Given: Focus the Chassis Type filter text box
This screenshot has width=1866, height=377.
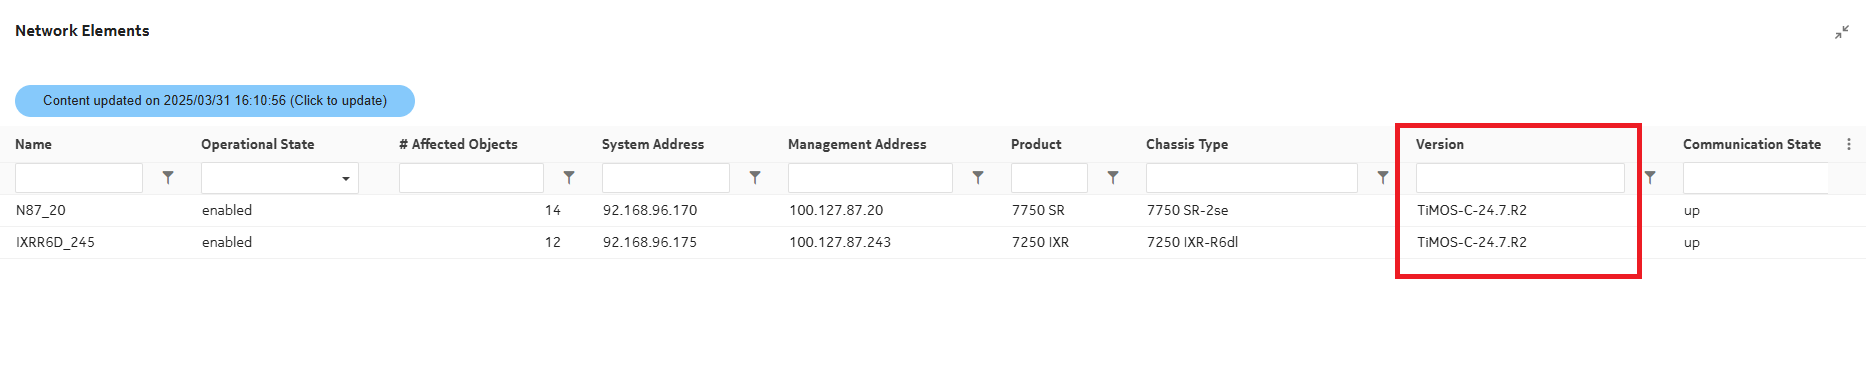Looking at the screenshot, I should point(1252,178).
